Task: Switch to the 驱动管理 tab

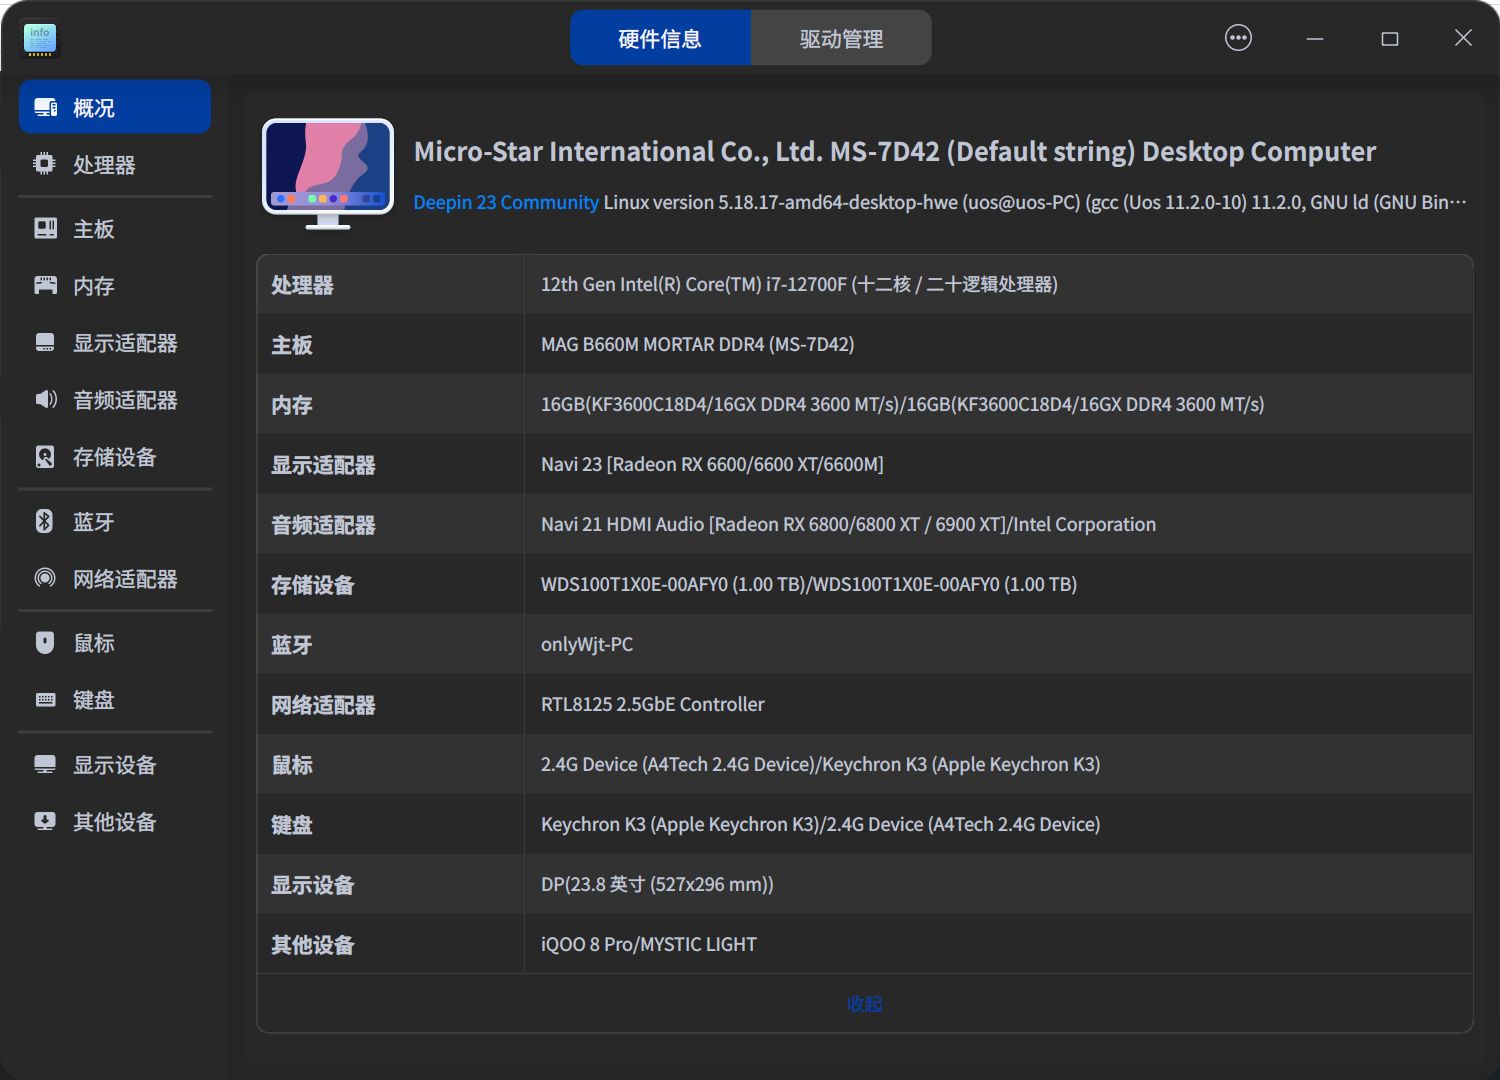Action: (840, 37)
